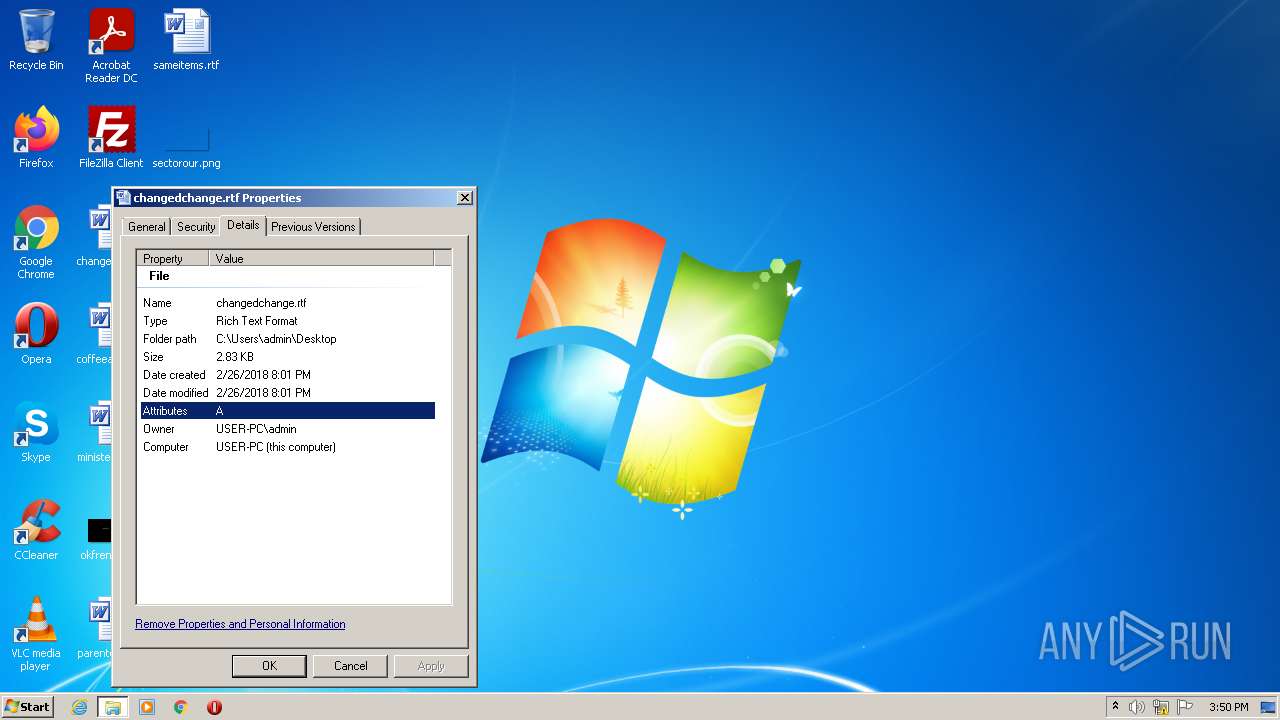The width and height of the screenshot is (1280, 720).
Task: Click the 3:50 PM taskbar clock
Action: (x=1228, y=707)
